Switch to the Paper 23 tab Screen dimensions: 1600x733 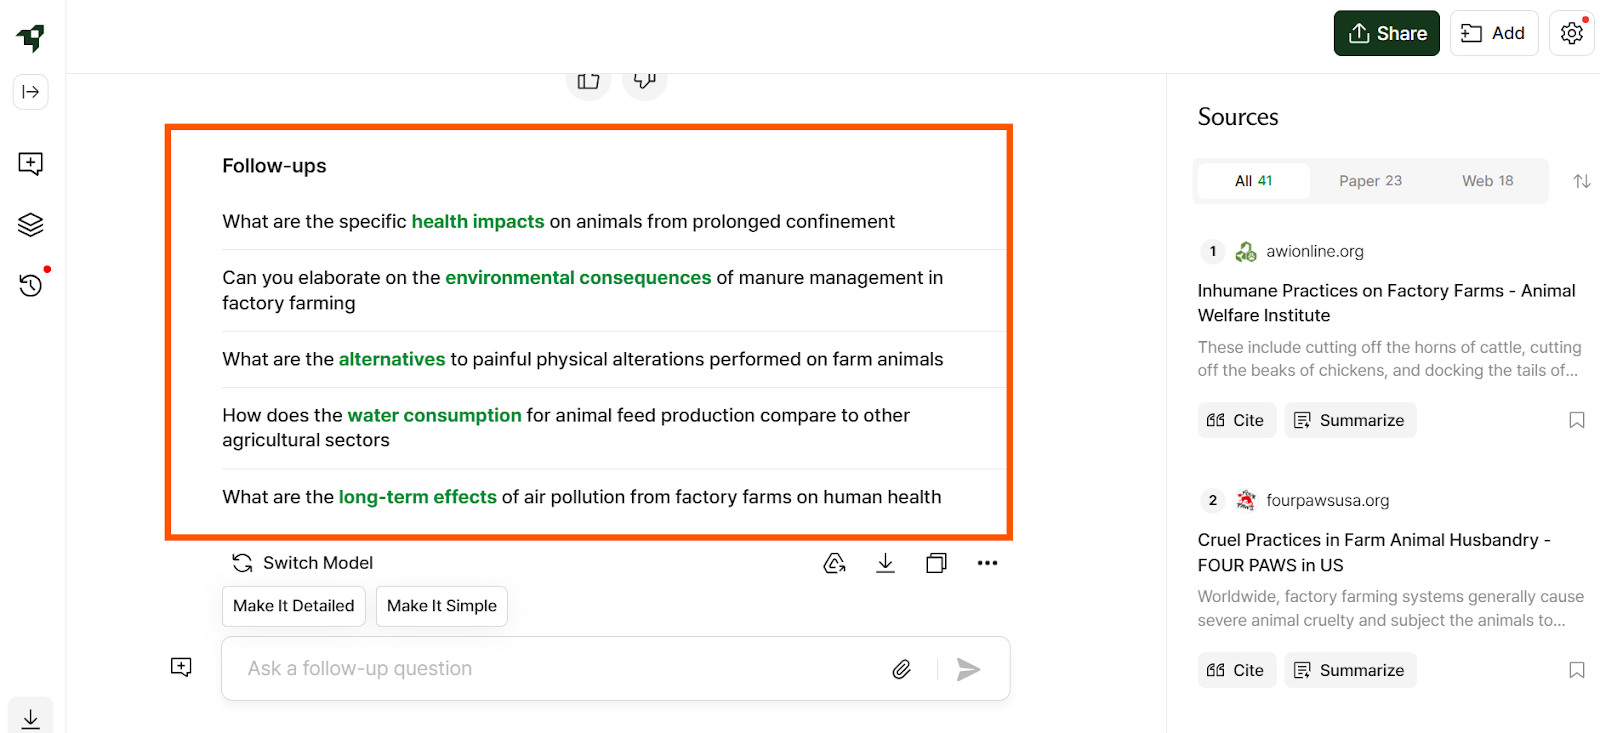(1371, 181)
